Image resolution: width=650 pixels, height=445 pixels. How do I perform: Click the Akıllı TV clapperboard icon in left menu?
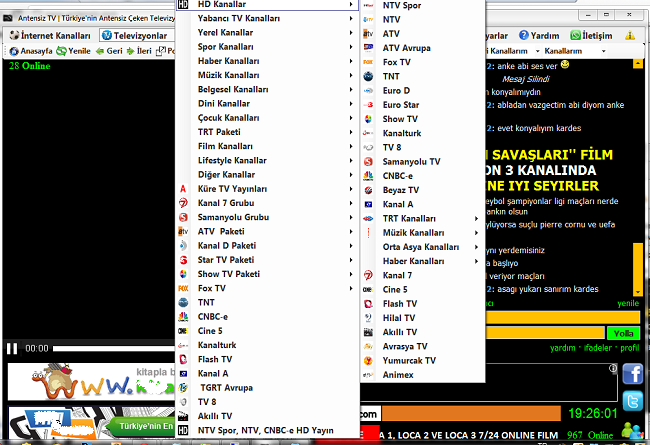(183, 416)
